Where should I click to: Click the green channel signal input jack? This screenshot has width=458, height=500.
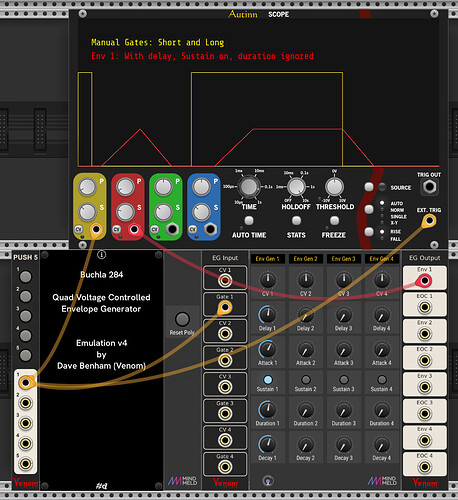172,229
